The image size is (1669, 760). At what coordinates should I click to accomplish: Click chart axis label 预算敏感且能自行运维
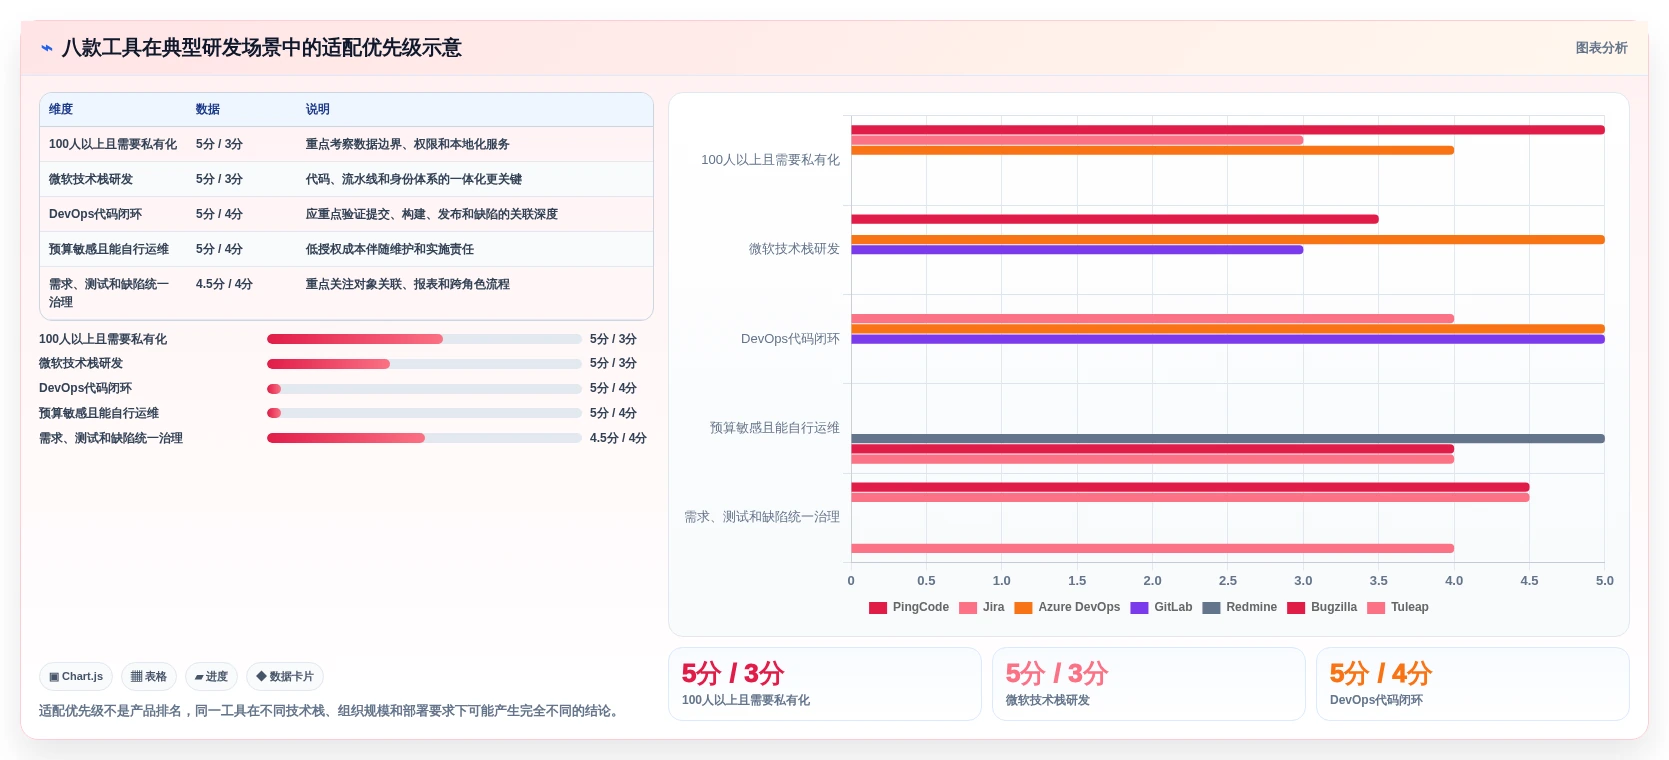tap(775, 428)
